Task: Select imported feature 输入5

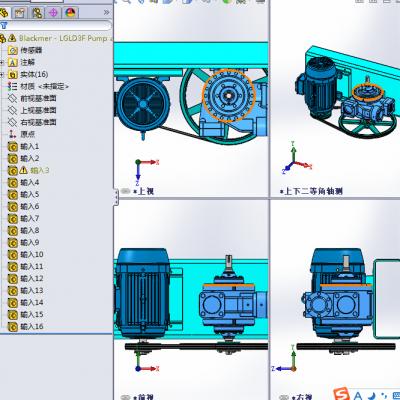Action: point(29,194)
